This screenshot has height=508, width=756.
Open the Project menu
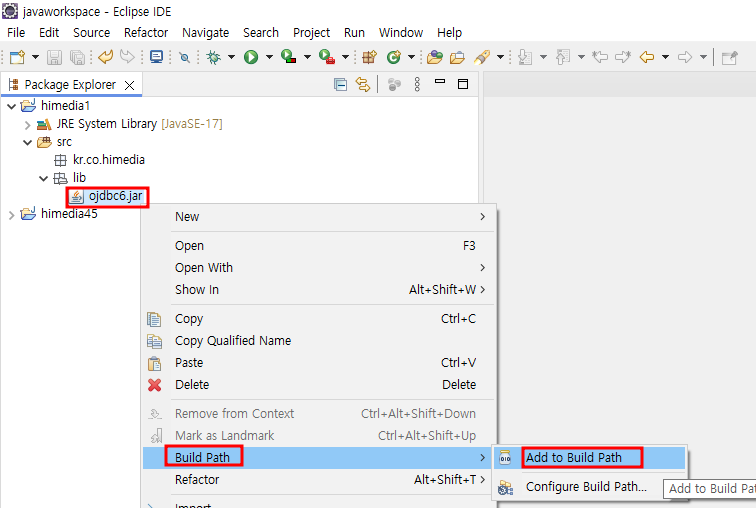click(x=311, y=33)
